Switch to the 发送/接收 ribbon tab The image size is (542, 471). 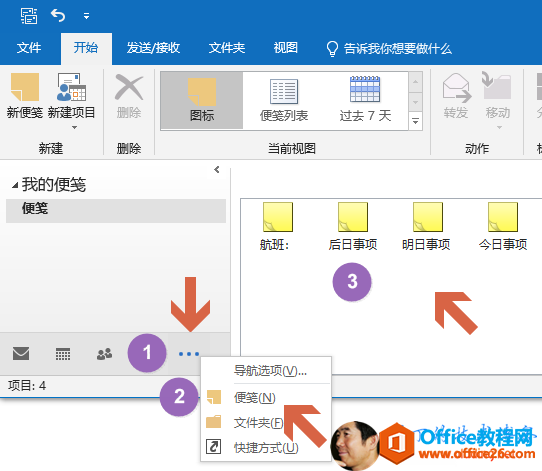click(153, 48)
